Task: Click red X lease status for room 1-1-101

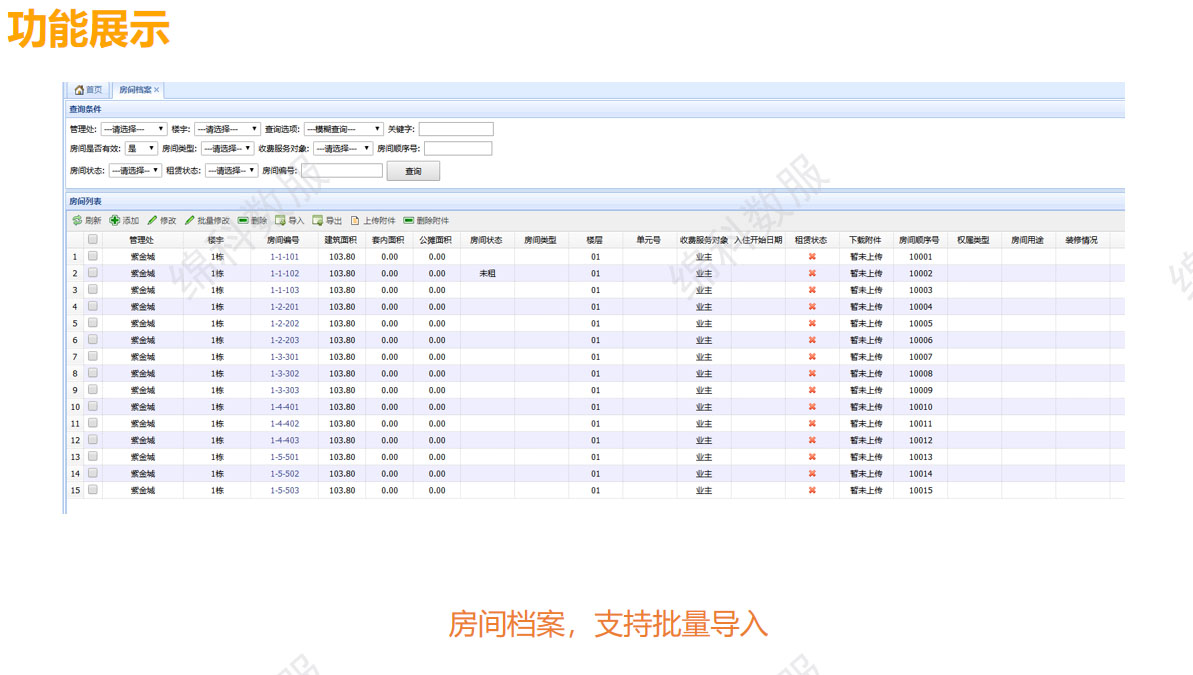Action: [x=812, y=257]
